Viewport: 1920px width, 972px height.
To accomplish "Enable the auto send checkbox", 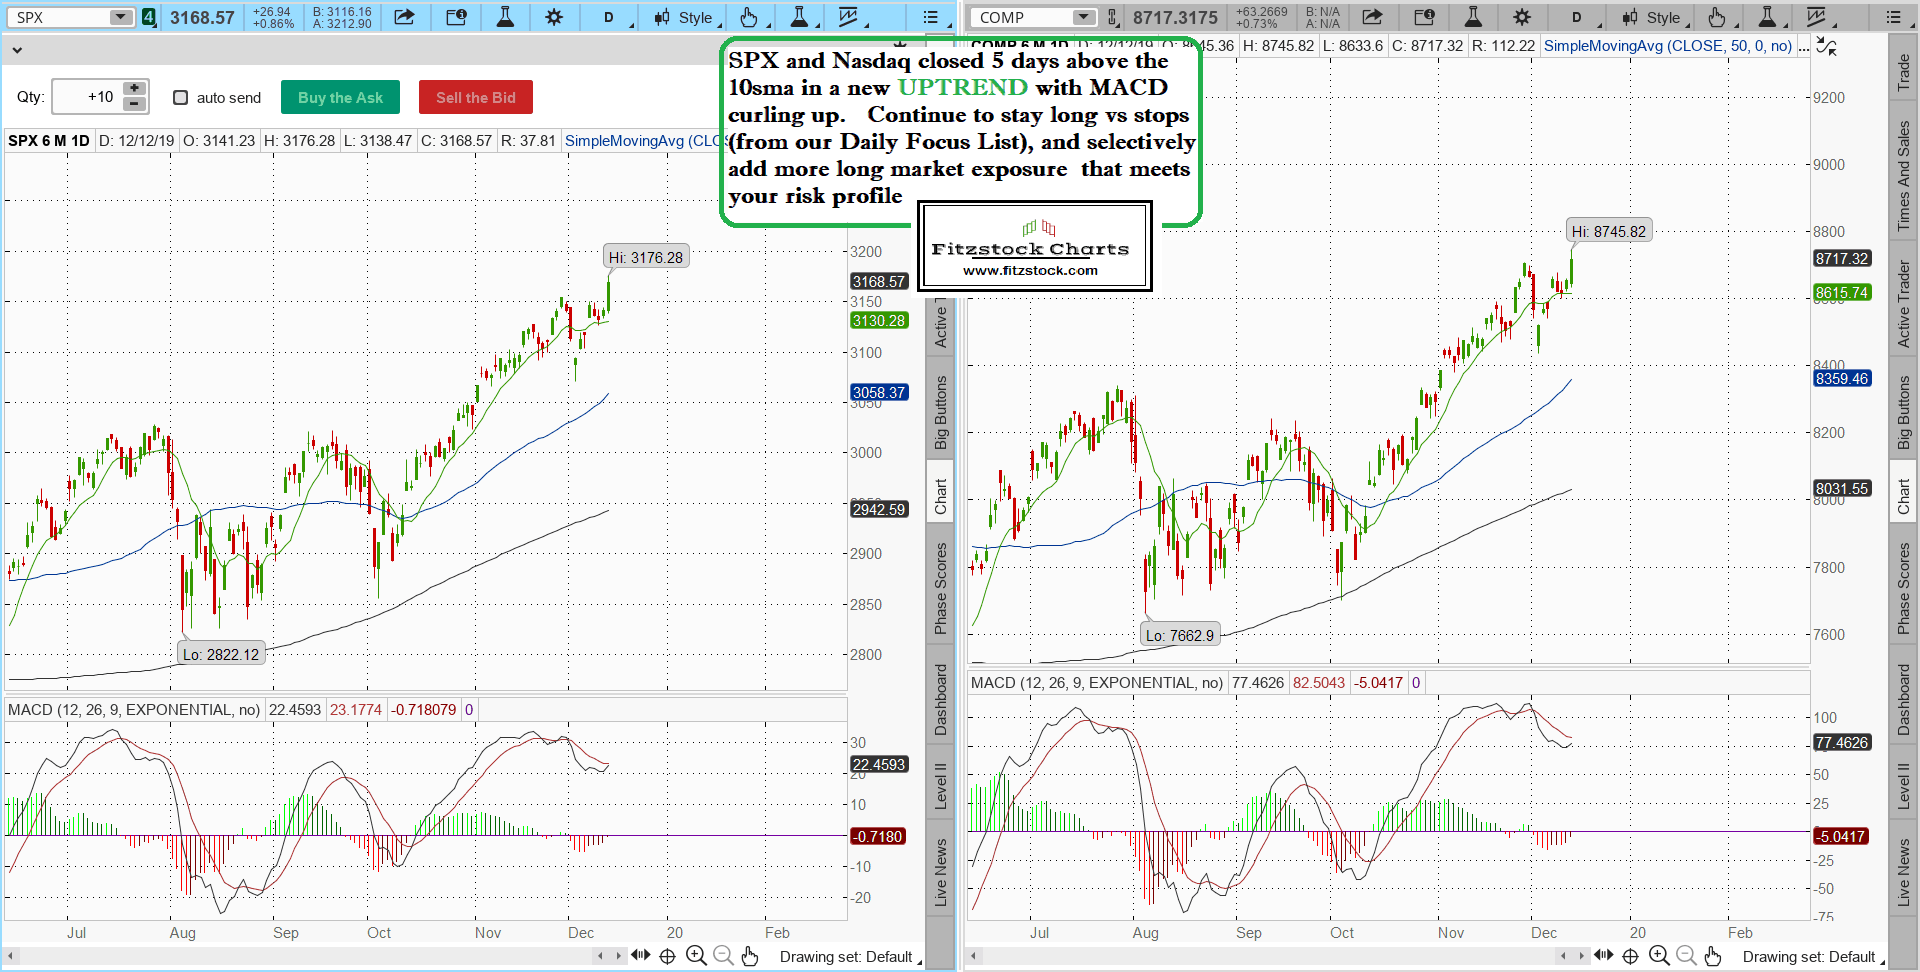I will point(181,97).
